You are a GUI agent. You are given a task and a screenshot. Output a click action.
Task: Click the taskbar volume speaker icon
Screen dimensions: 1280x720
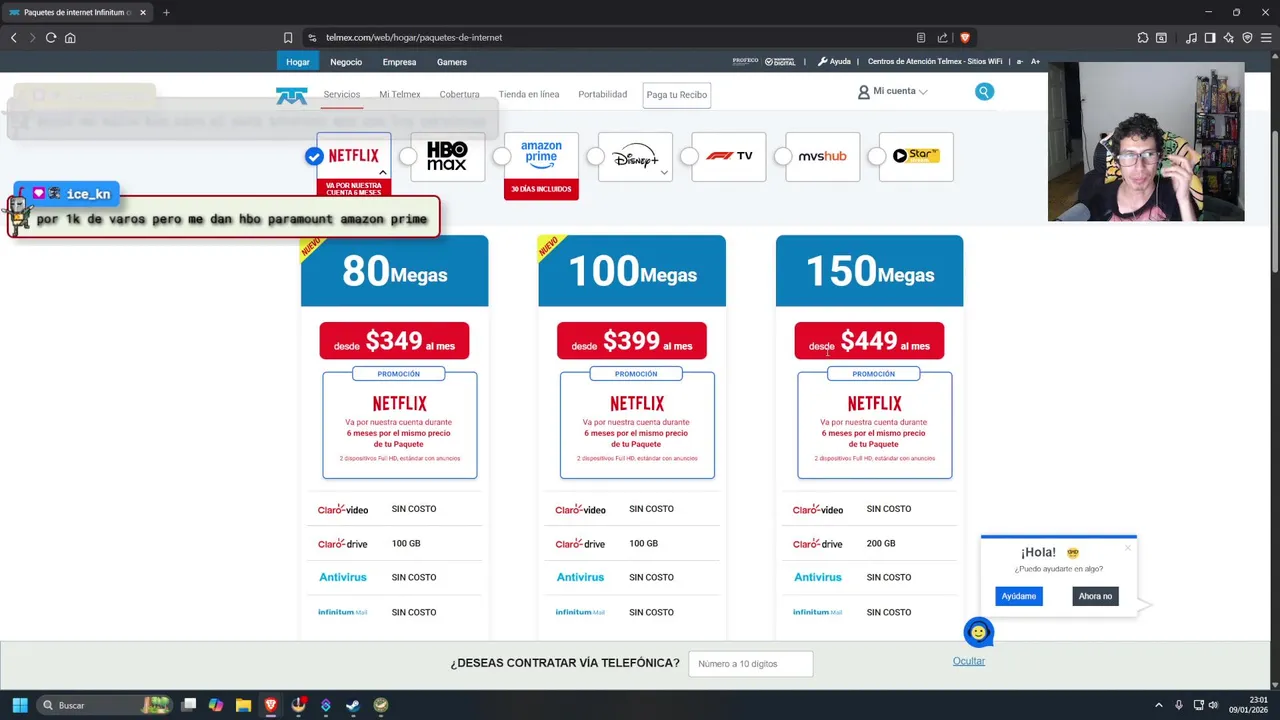(x=1215, y=705)
